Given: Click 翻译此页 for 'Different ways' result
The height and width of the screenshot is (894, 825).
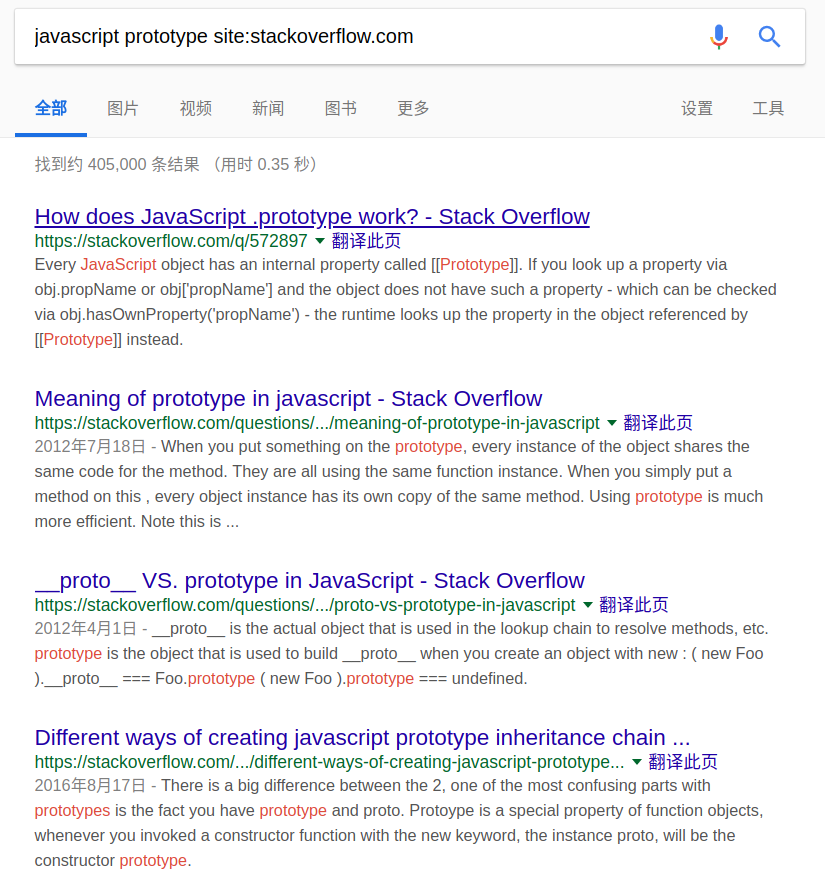Looking at the screenshot, I should point(683,761).
